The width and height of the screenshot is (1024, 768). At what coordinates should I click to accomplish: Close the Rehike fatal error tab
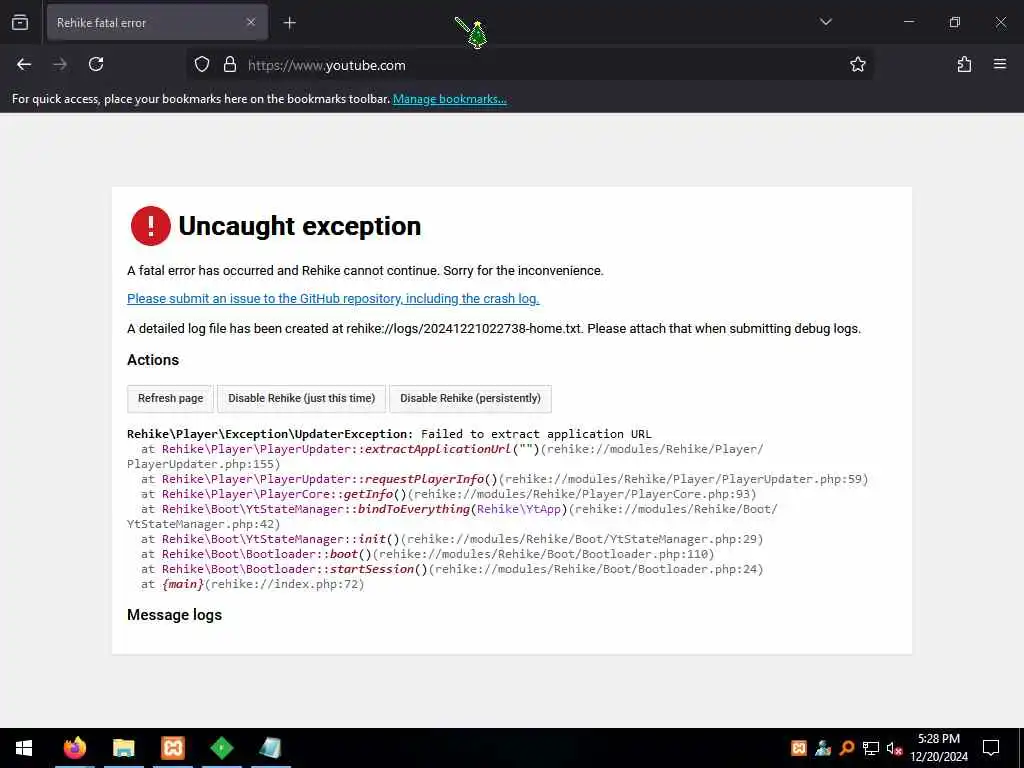pyautogui.click(x=251, y=23)
